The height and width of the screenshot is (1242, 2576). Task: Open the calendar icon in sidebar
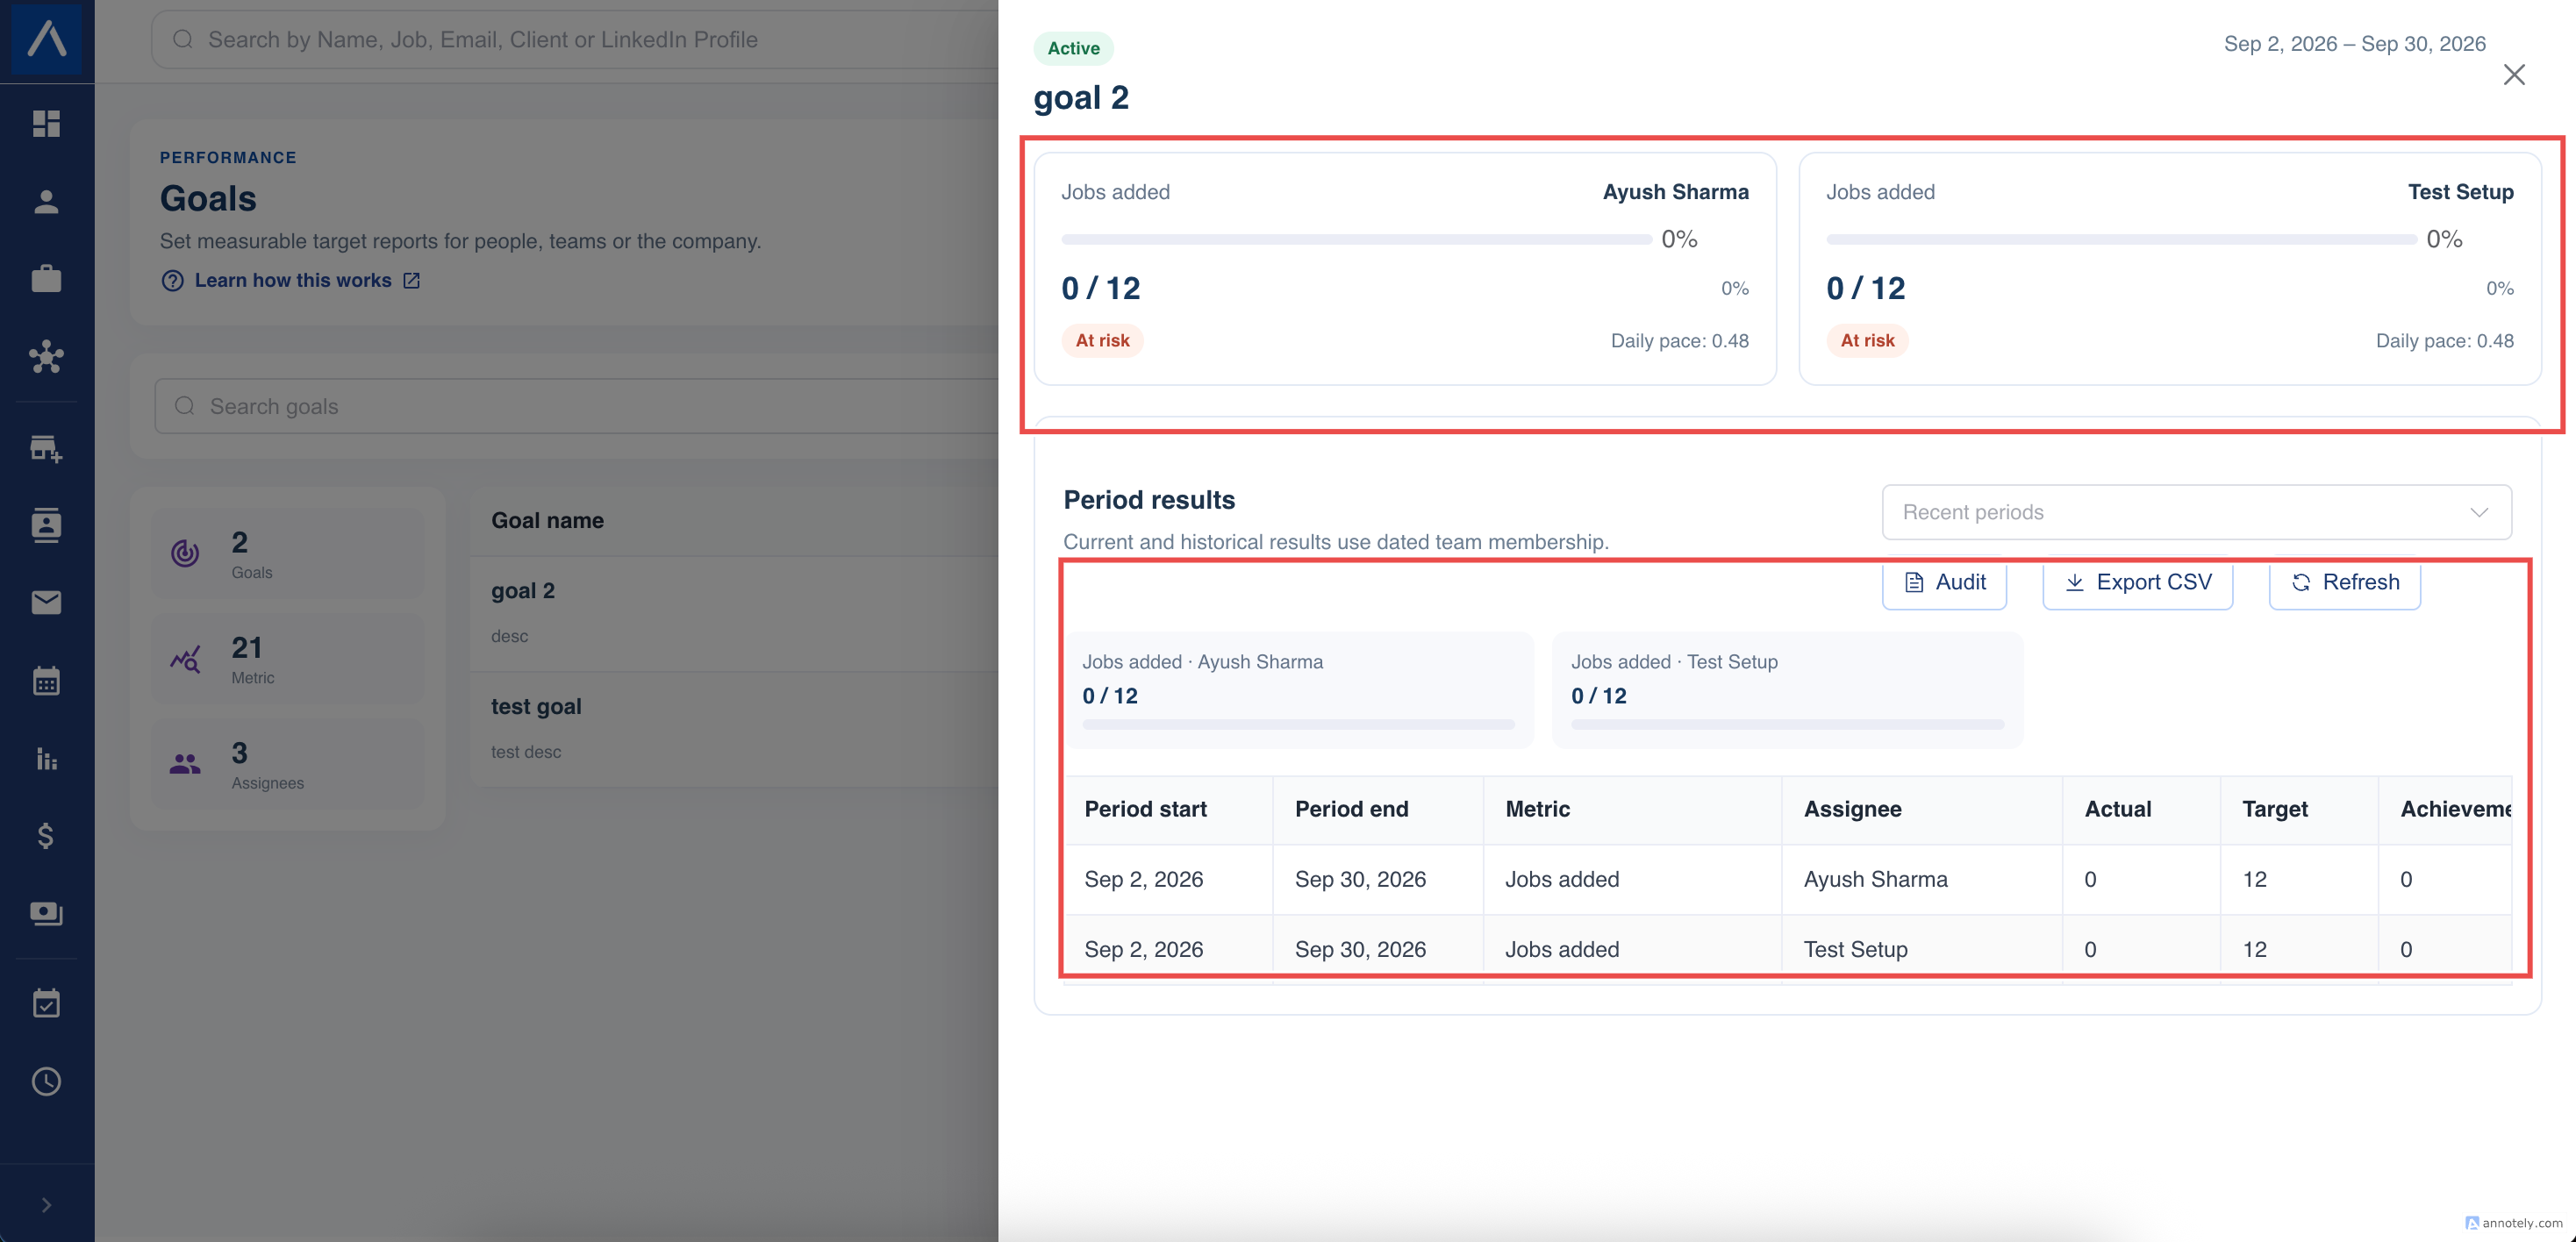click(x=46, y=680)
